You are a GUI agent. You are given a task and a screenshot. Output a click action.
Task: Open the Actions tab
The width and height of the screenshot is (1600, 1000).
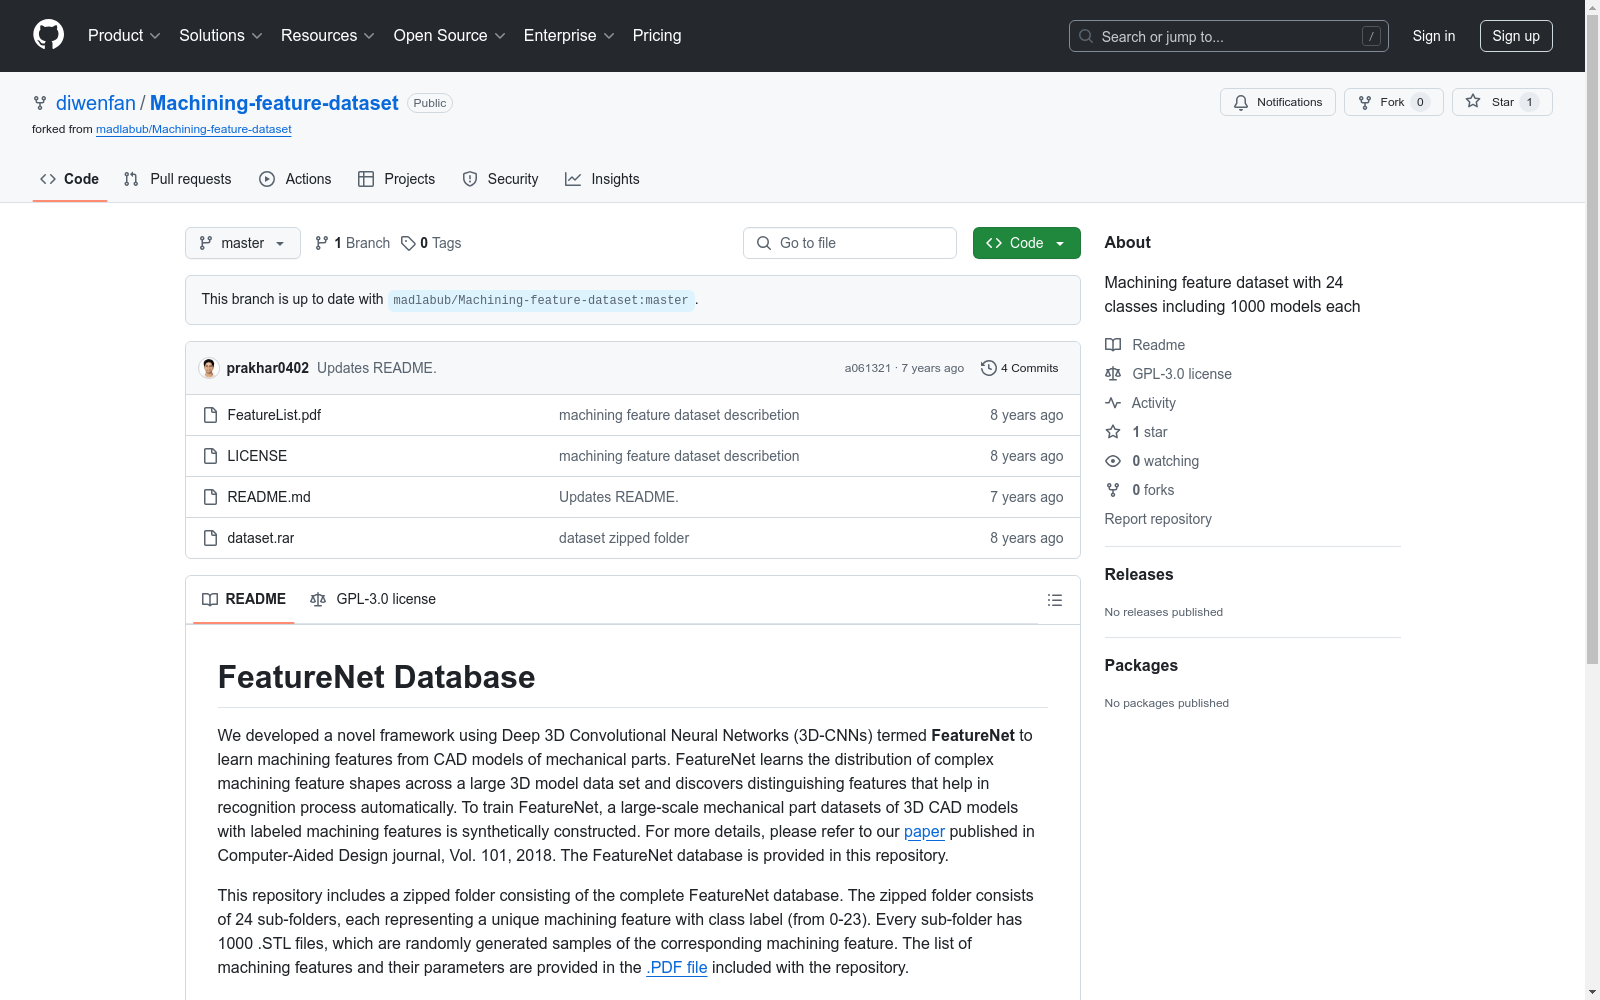pyautogui.click(x=295, y=179)
